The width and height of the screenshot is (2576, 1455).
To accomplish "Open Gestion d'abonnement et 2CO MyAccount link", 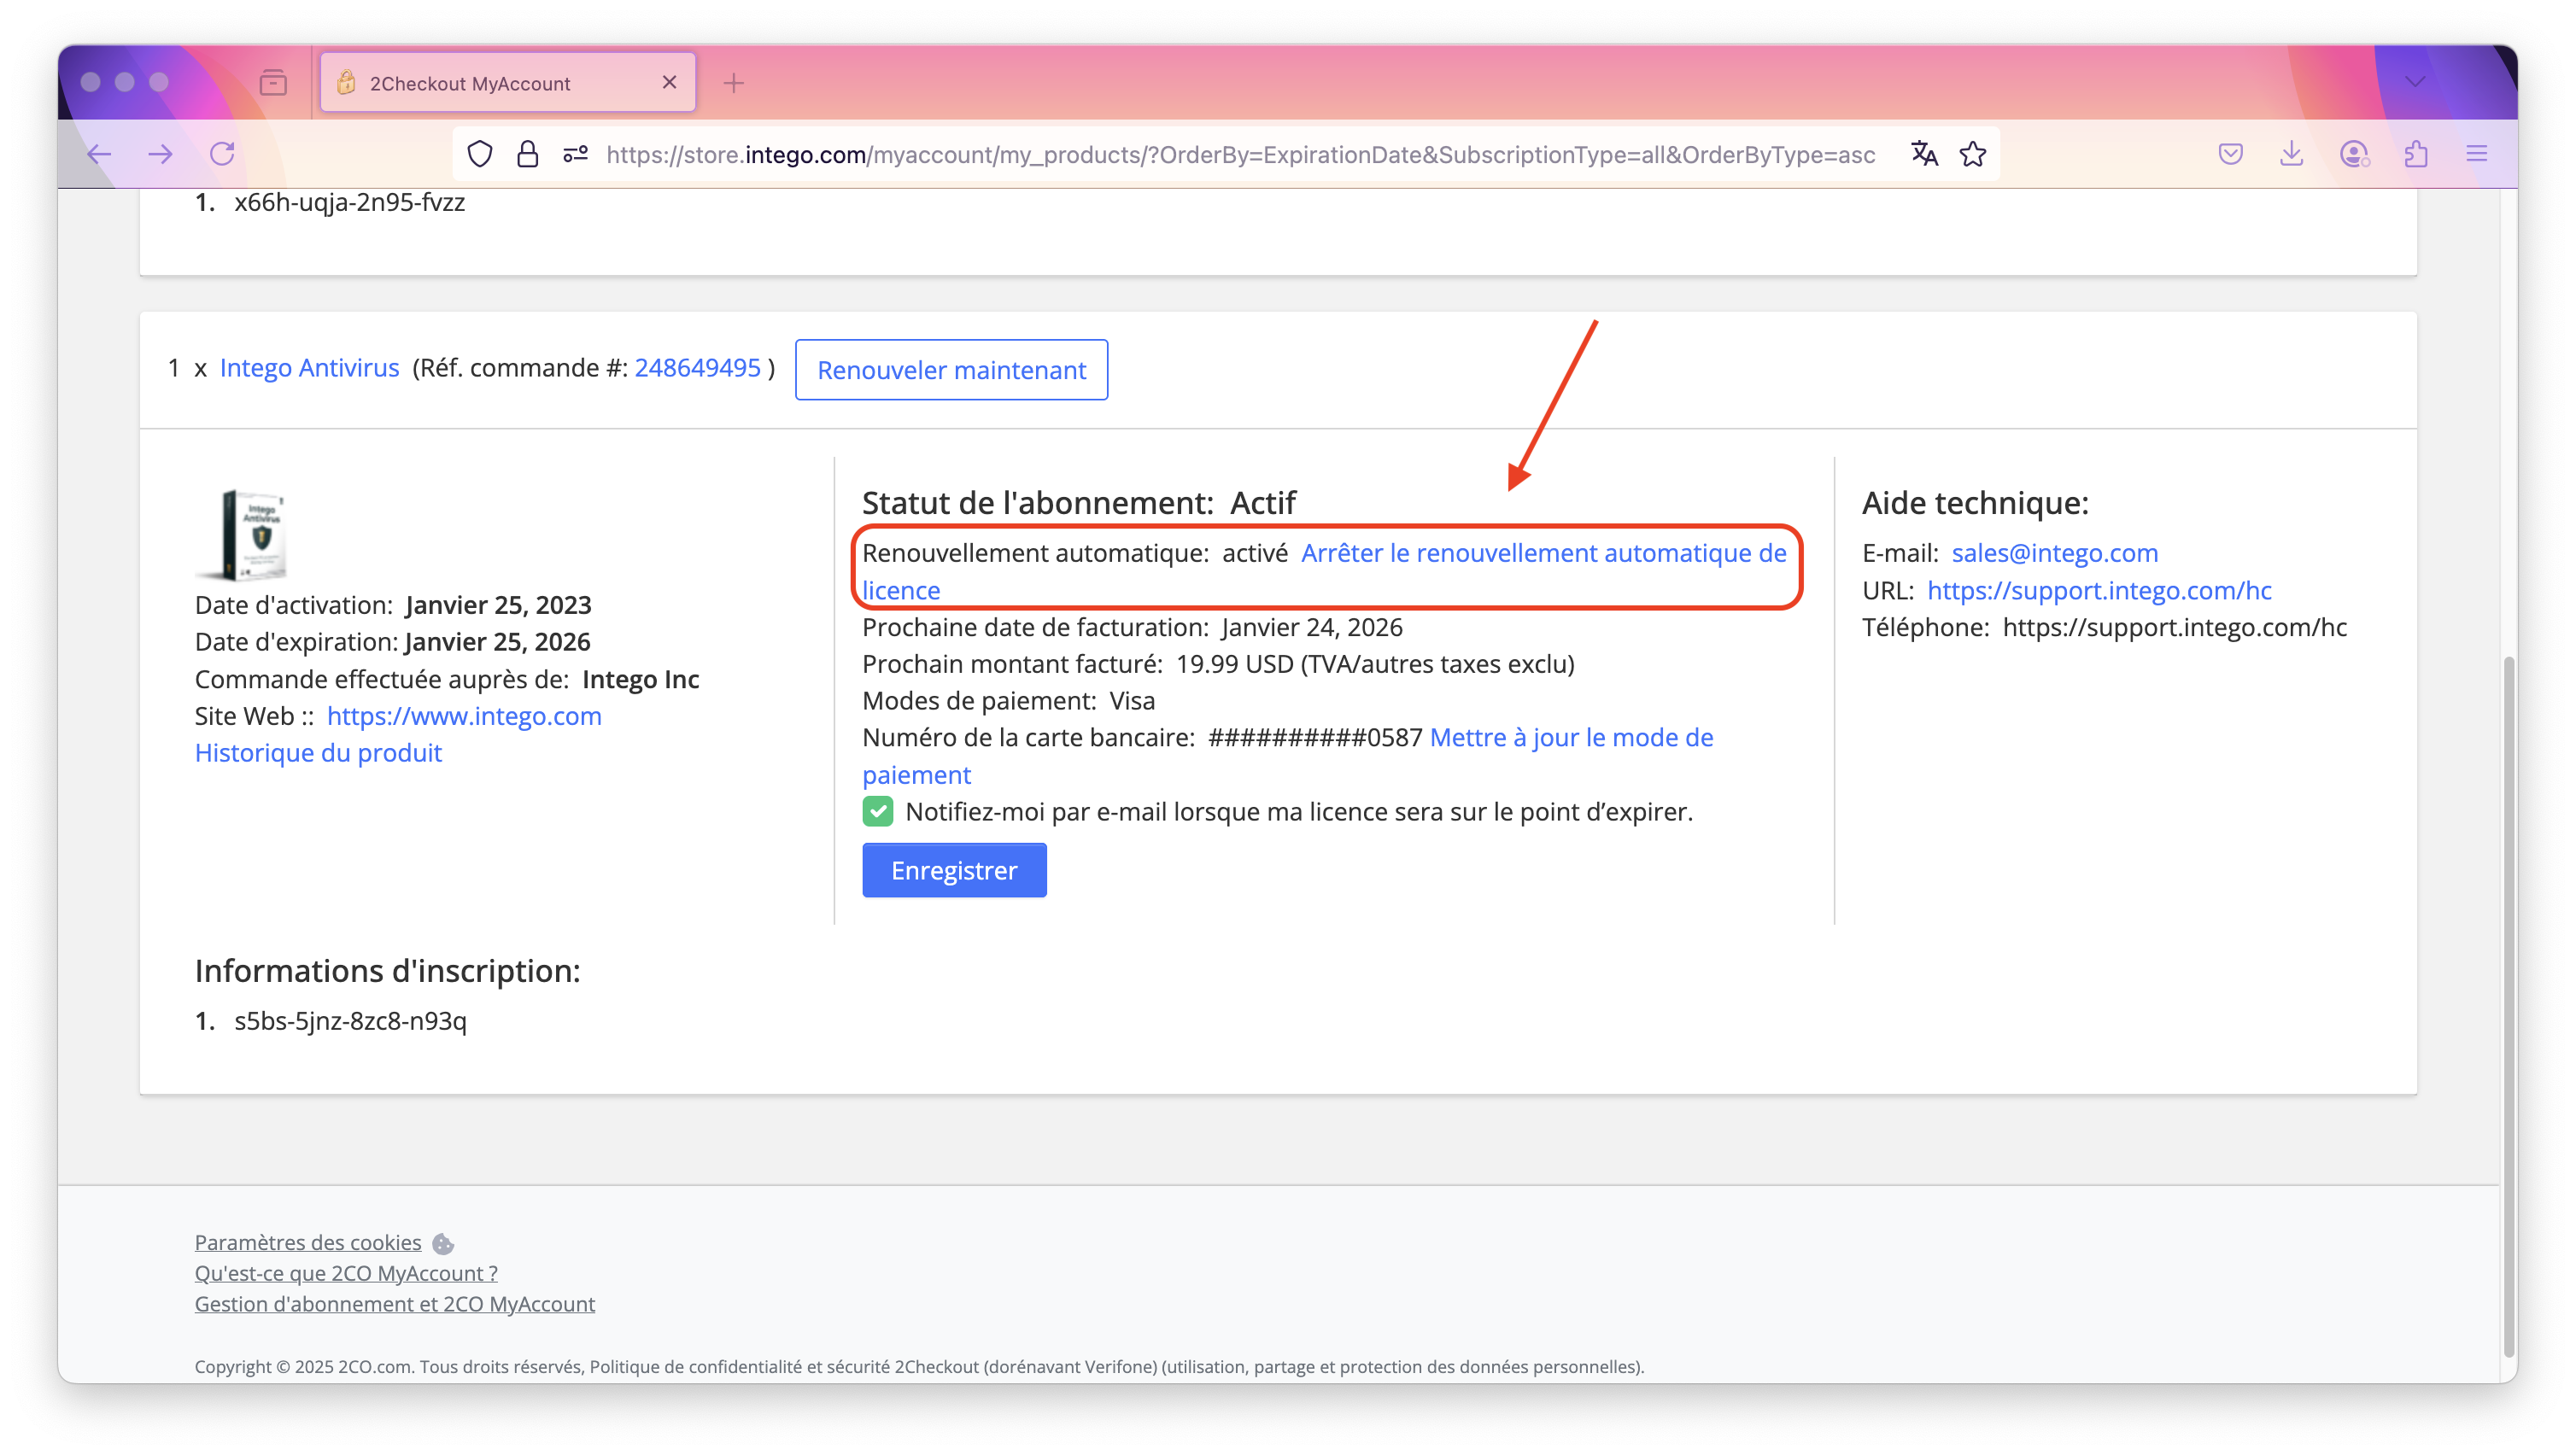I will 395,1304.
